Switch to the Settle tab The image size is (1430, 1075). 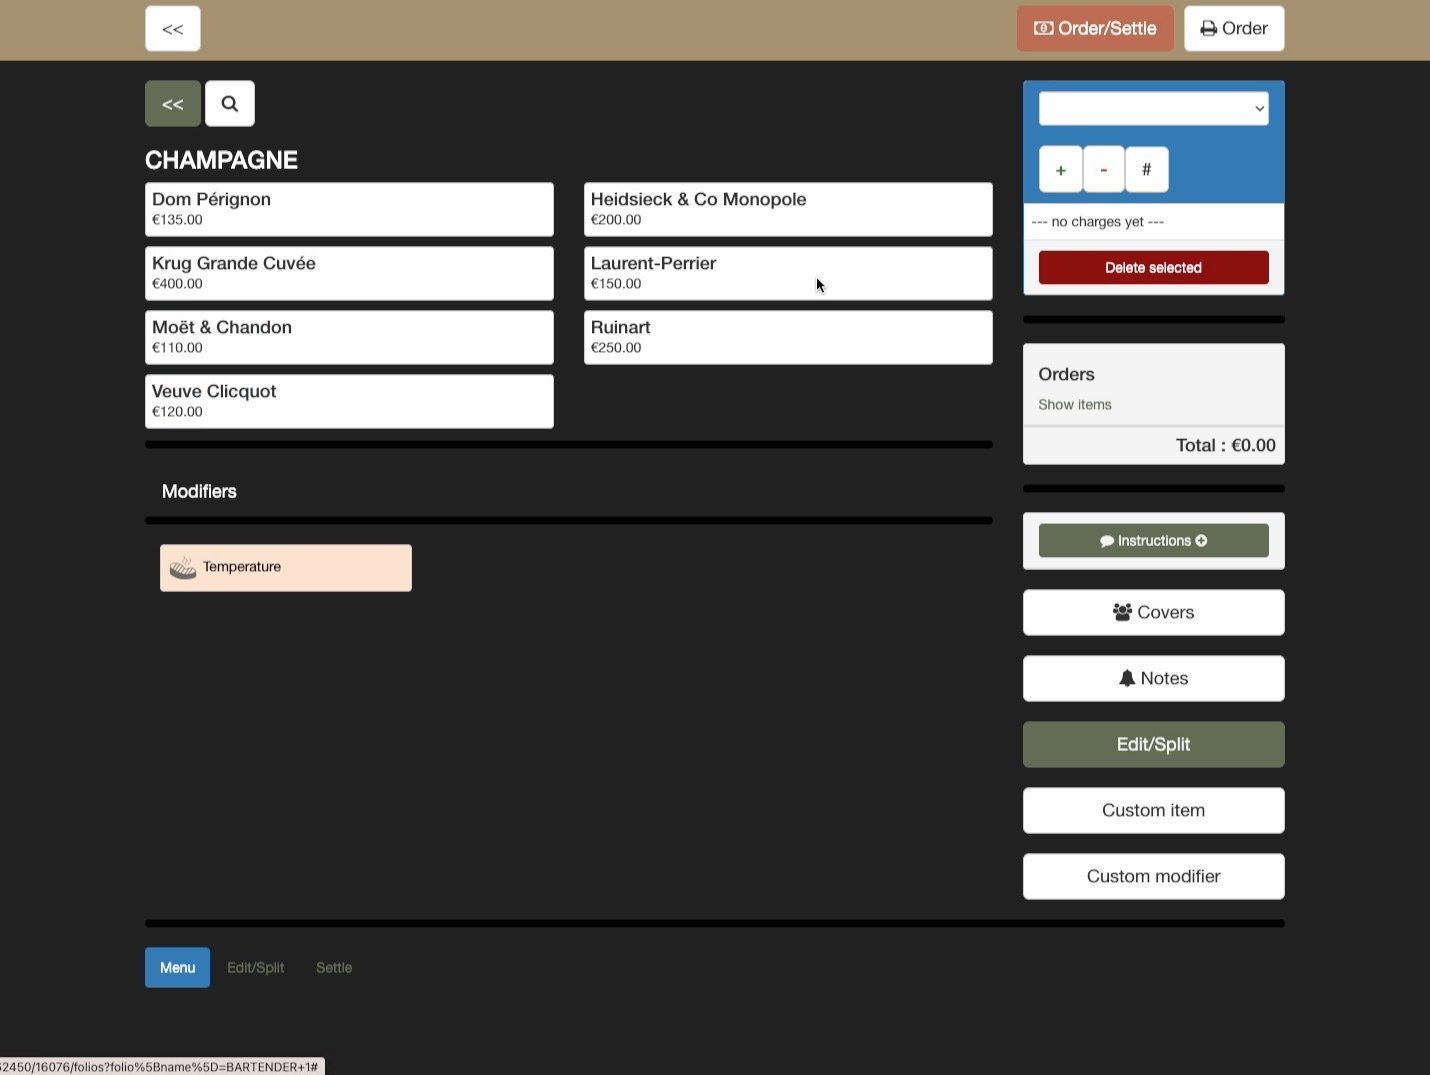pos(334,968)
